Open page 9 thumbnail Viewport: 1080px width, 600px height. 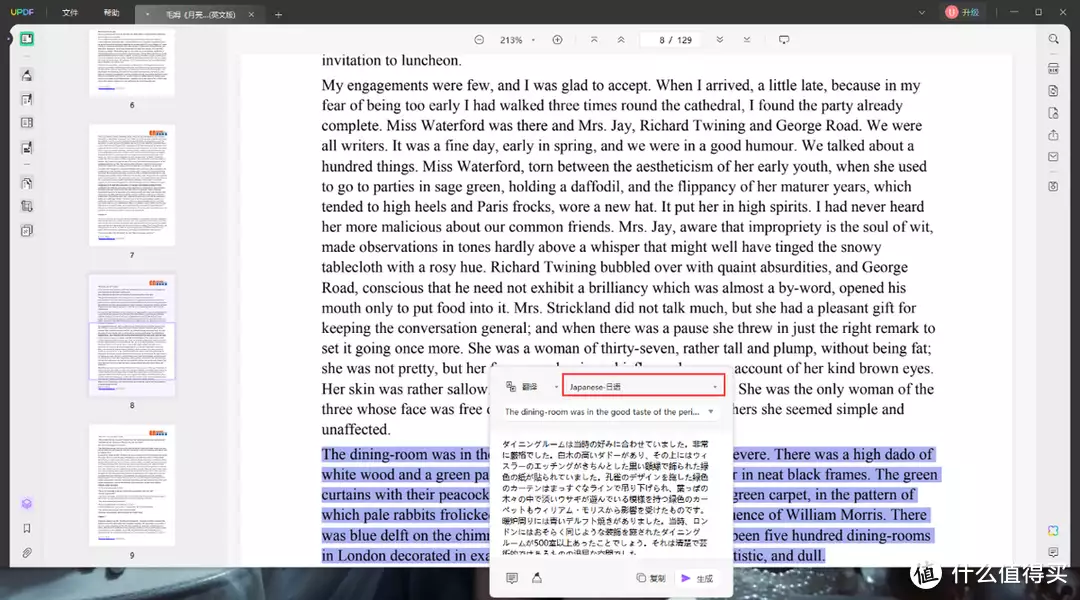coord(132,485)
